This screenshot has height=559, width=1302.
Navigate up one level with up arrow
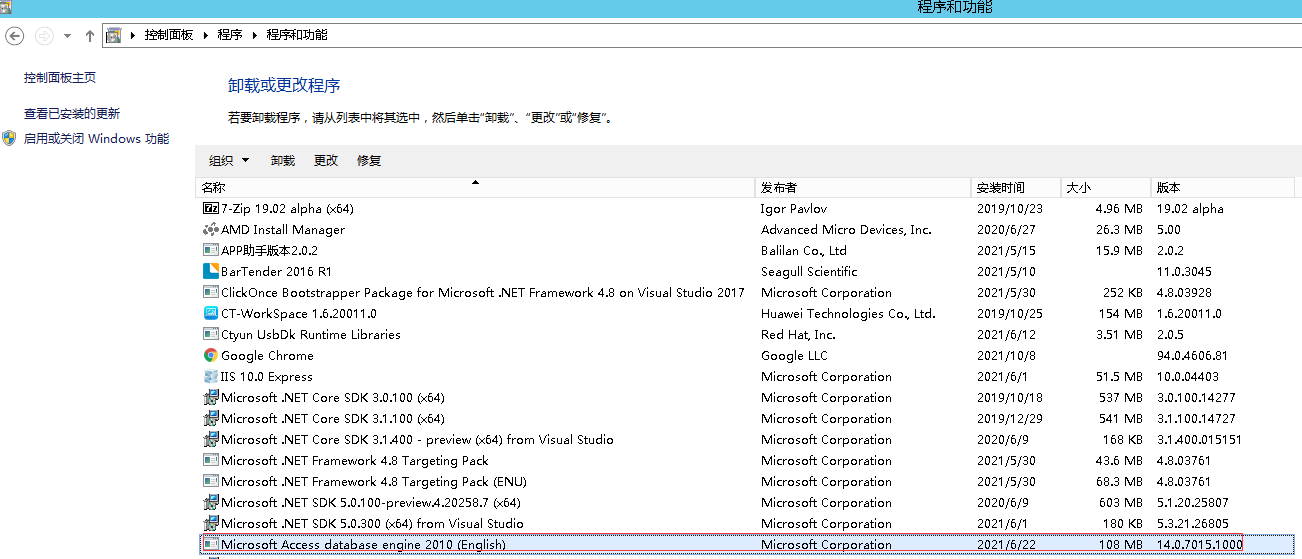click(x=90, y=35)
